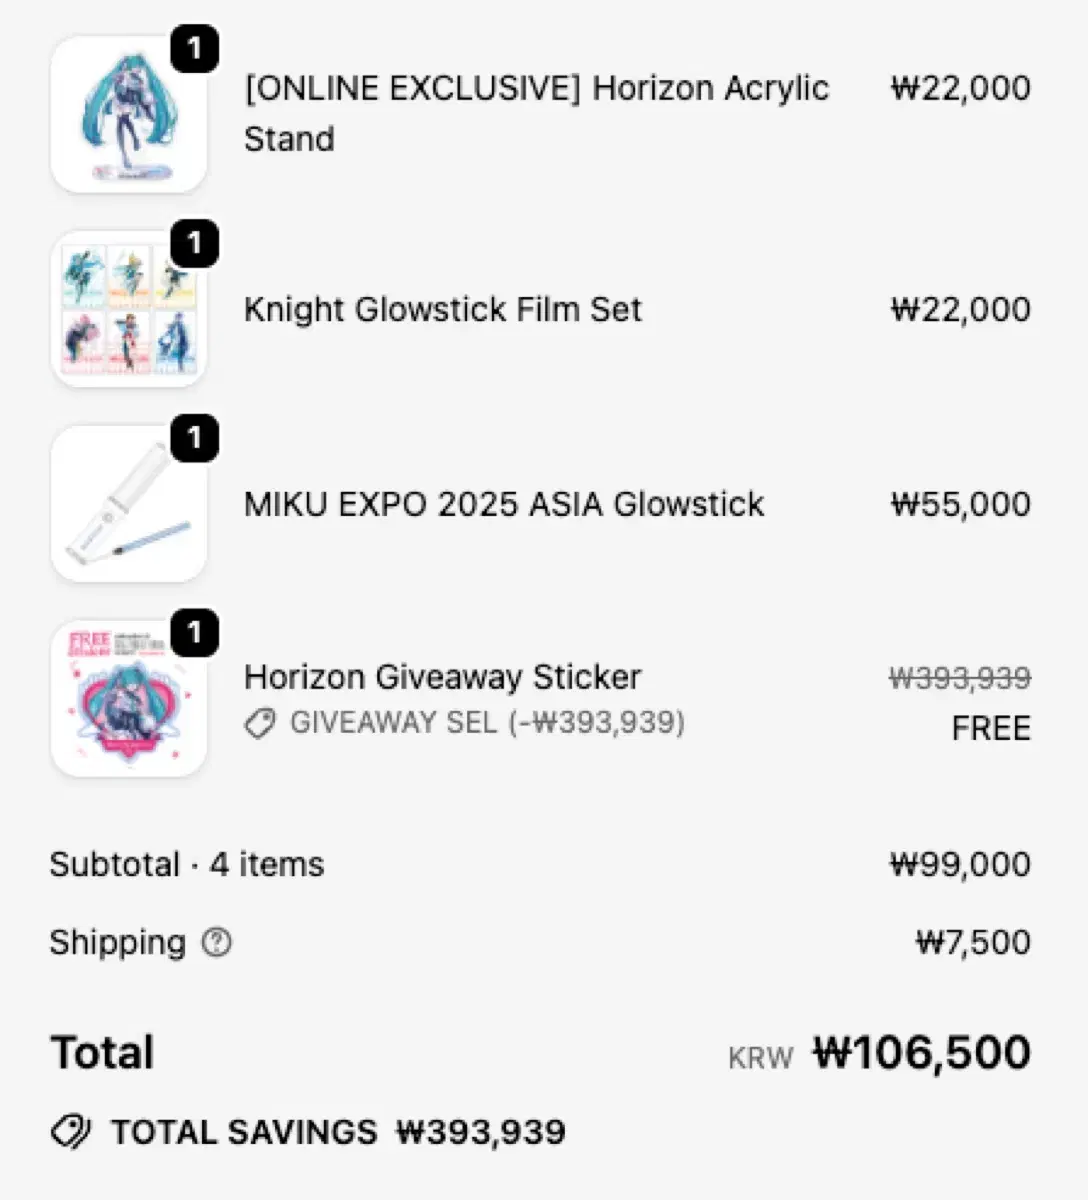Select the Horizon Giveaway Sticker name
This screenshot has height=1200, width=1088.
pos(442,677)
